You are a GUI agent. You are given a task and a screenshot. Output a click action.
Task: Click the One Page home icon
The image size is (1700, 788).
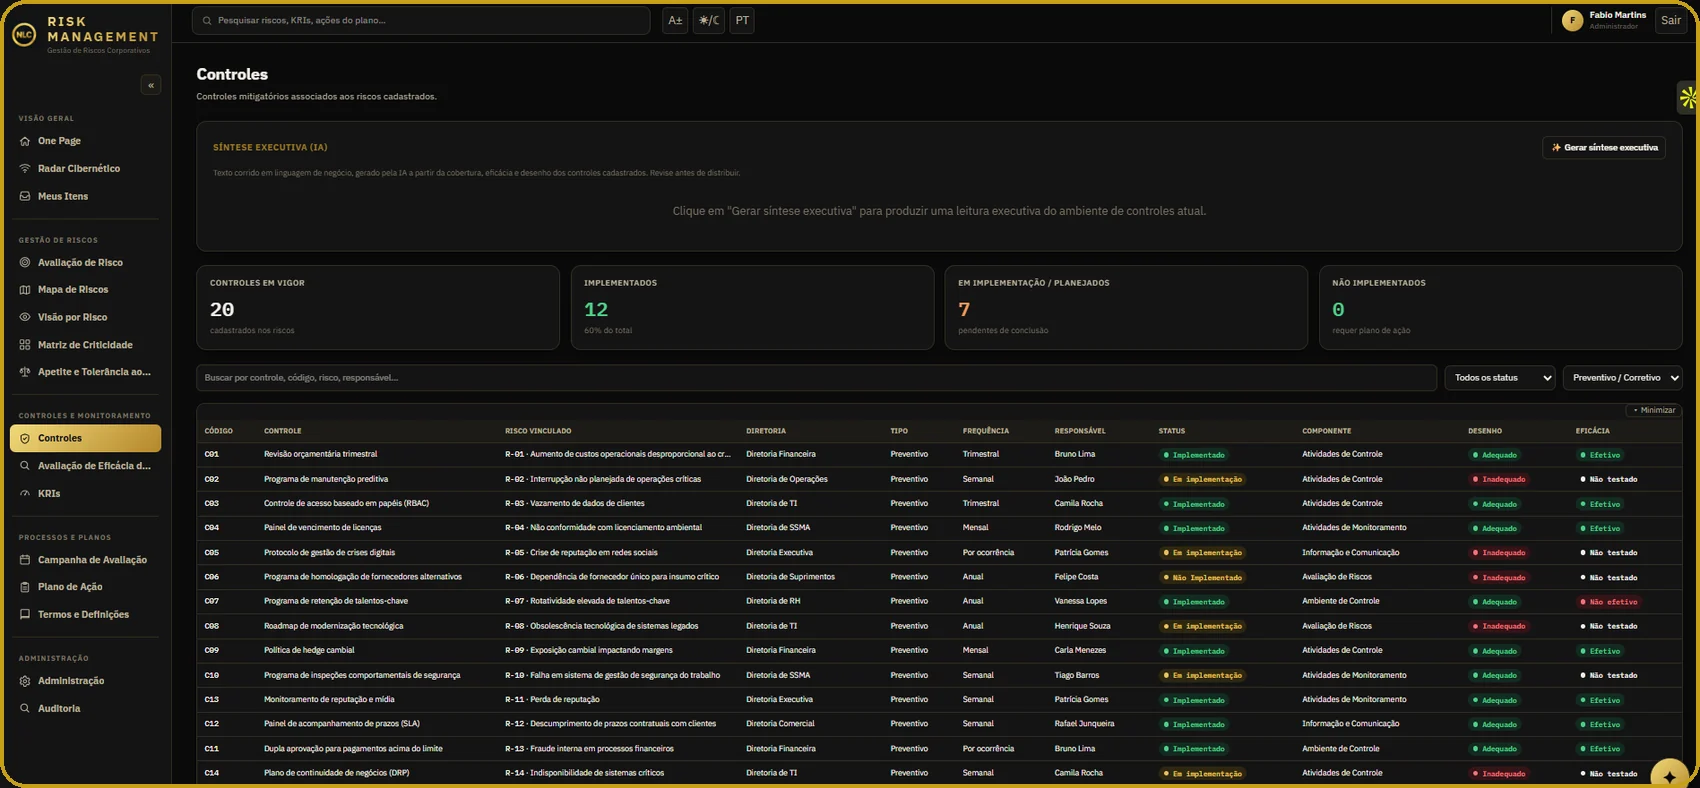tap(25, 141)
